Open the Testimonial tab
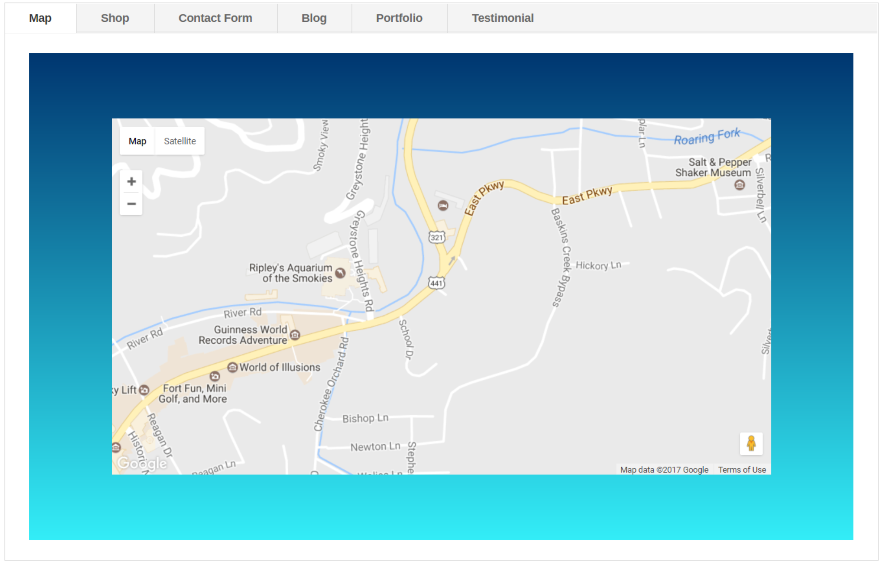The image size is (880, 564). pos(503,18)
